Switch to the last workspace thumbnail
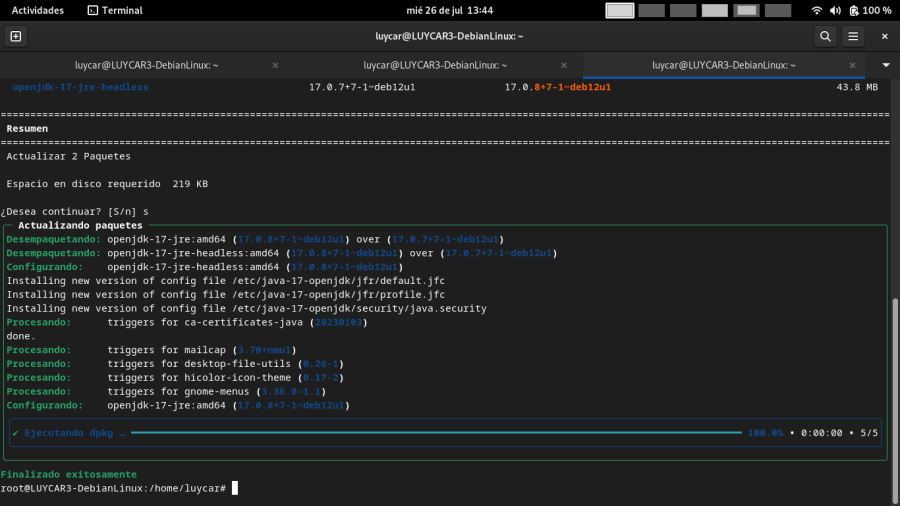 [779, 10]
